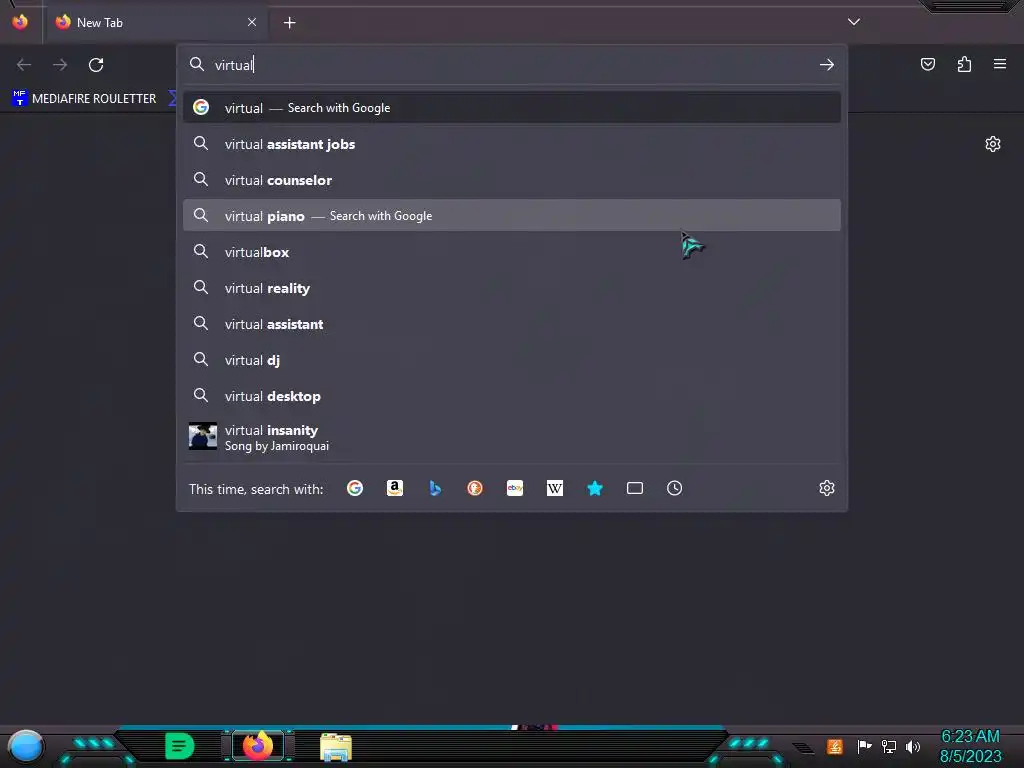Select the New Tab tab
Screen dimensions: 1024x768
click(157, 22)
